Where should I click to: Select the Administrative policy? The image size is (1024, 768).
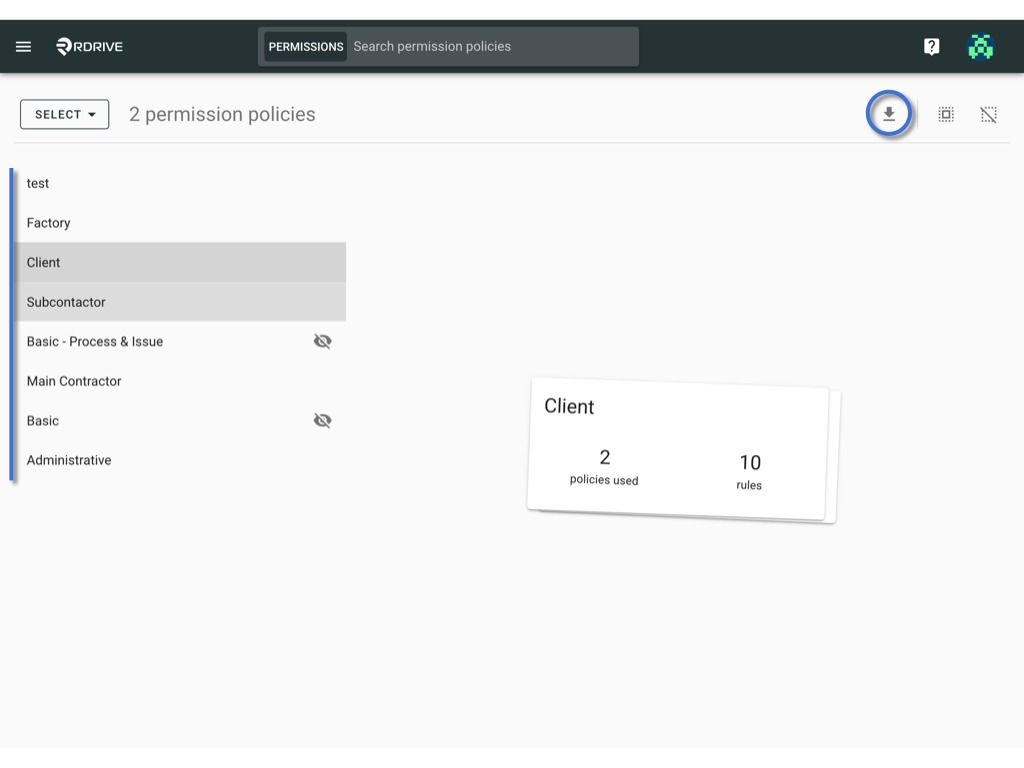tap(180, 460)
